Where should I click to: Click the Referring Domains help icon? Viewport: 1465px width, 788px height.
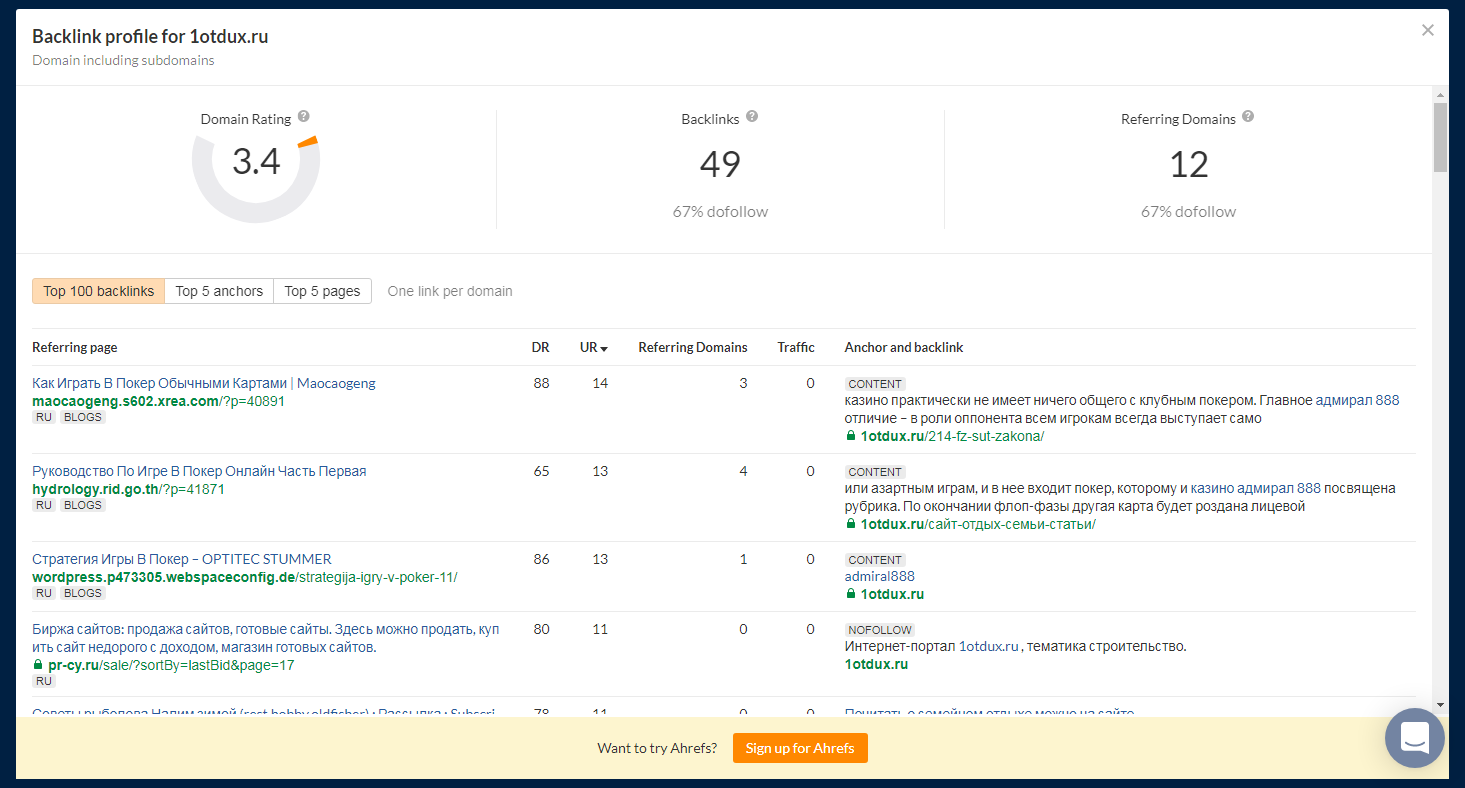click(1248, 117)
